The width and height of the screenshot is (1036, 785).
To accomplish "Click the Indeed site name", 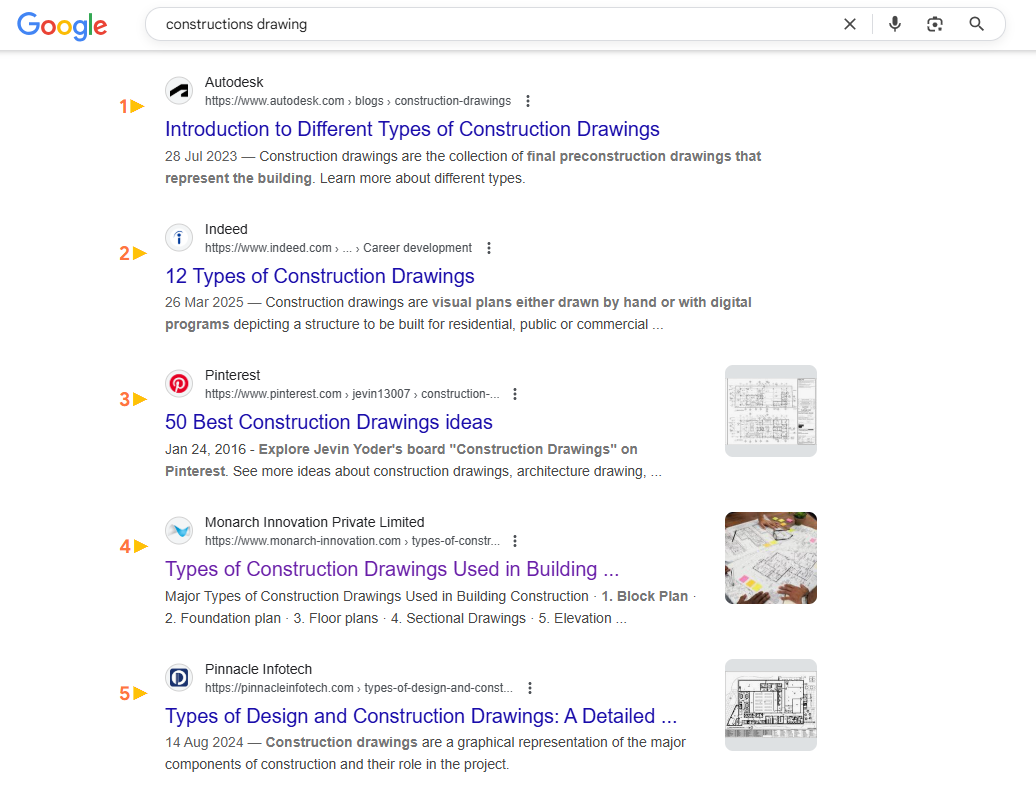I will tap(226, 229).
